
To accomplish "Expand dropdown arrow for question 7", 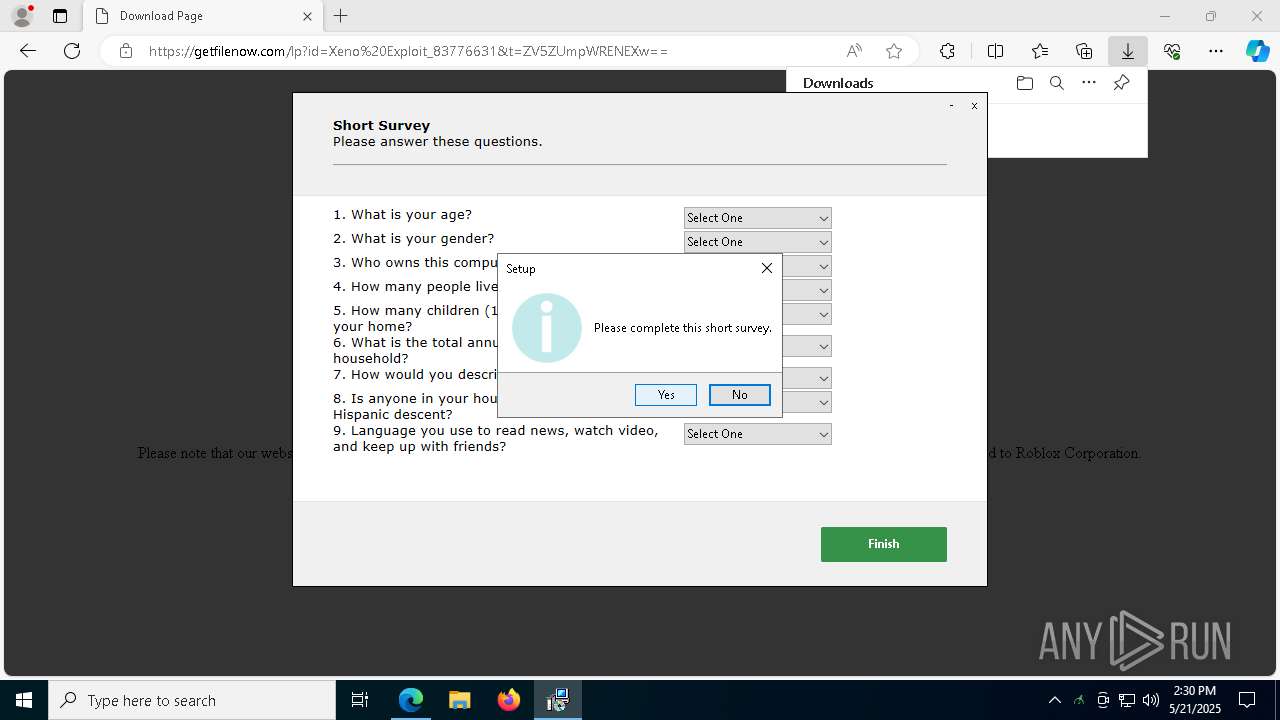I will (x=823, y=378).
